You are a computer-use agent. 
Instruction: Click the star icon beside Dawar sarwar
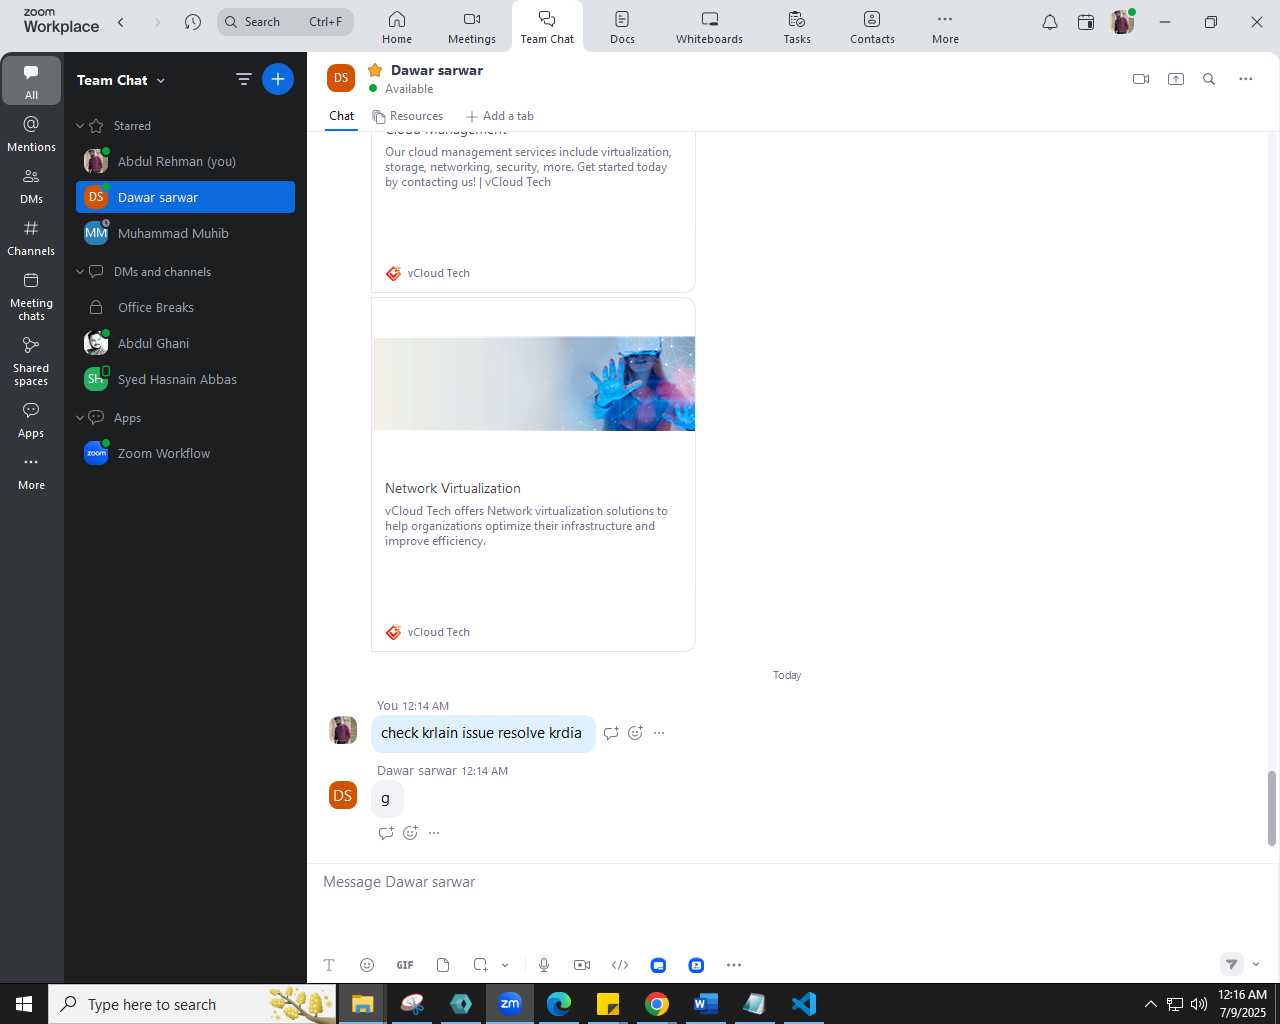pos(375,70)
